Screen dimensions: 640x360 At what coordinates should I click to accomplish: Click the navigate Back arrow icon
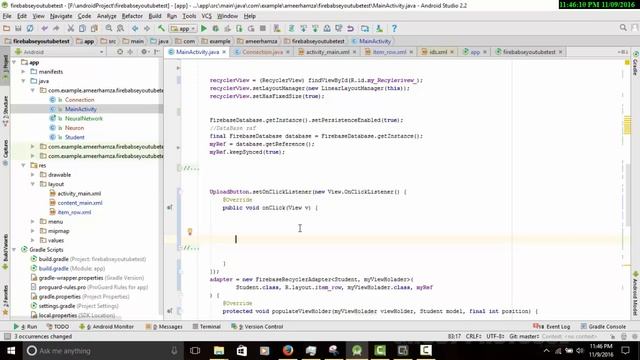[x=135, y=29]
